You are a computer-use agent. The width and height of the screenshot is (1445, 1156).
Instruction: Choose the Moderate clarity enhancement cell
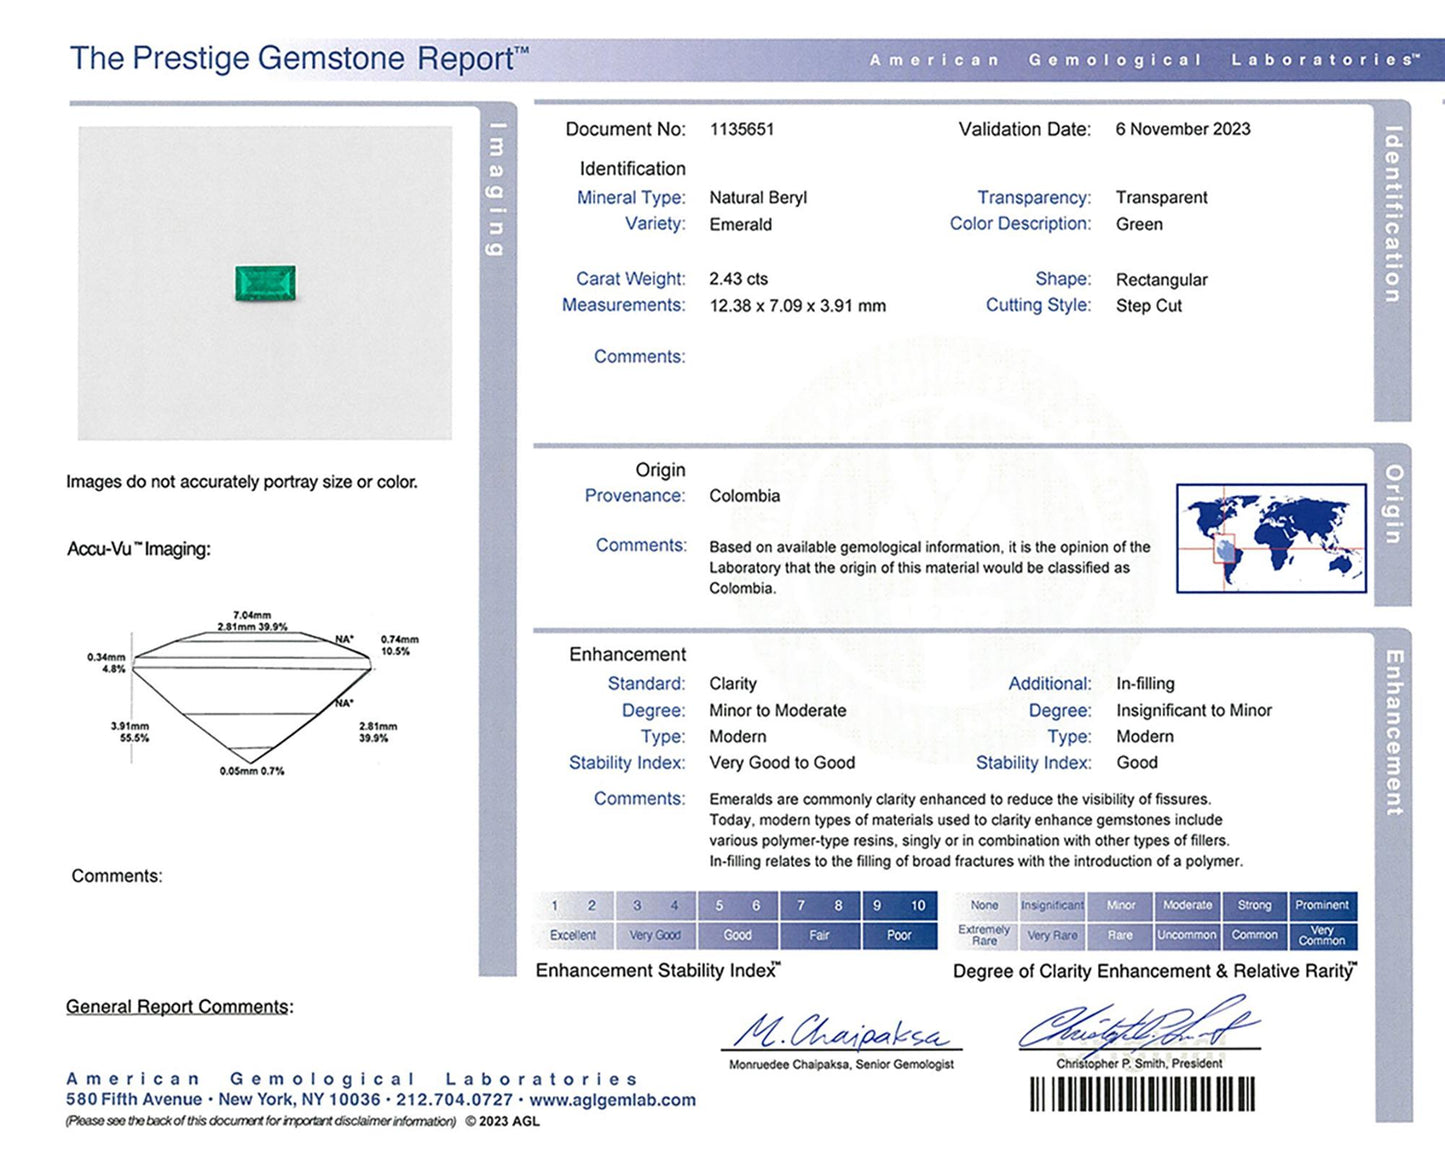(1187, 905)
